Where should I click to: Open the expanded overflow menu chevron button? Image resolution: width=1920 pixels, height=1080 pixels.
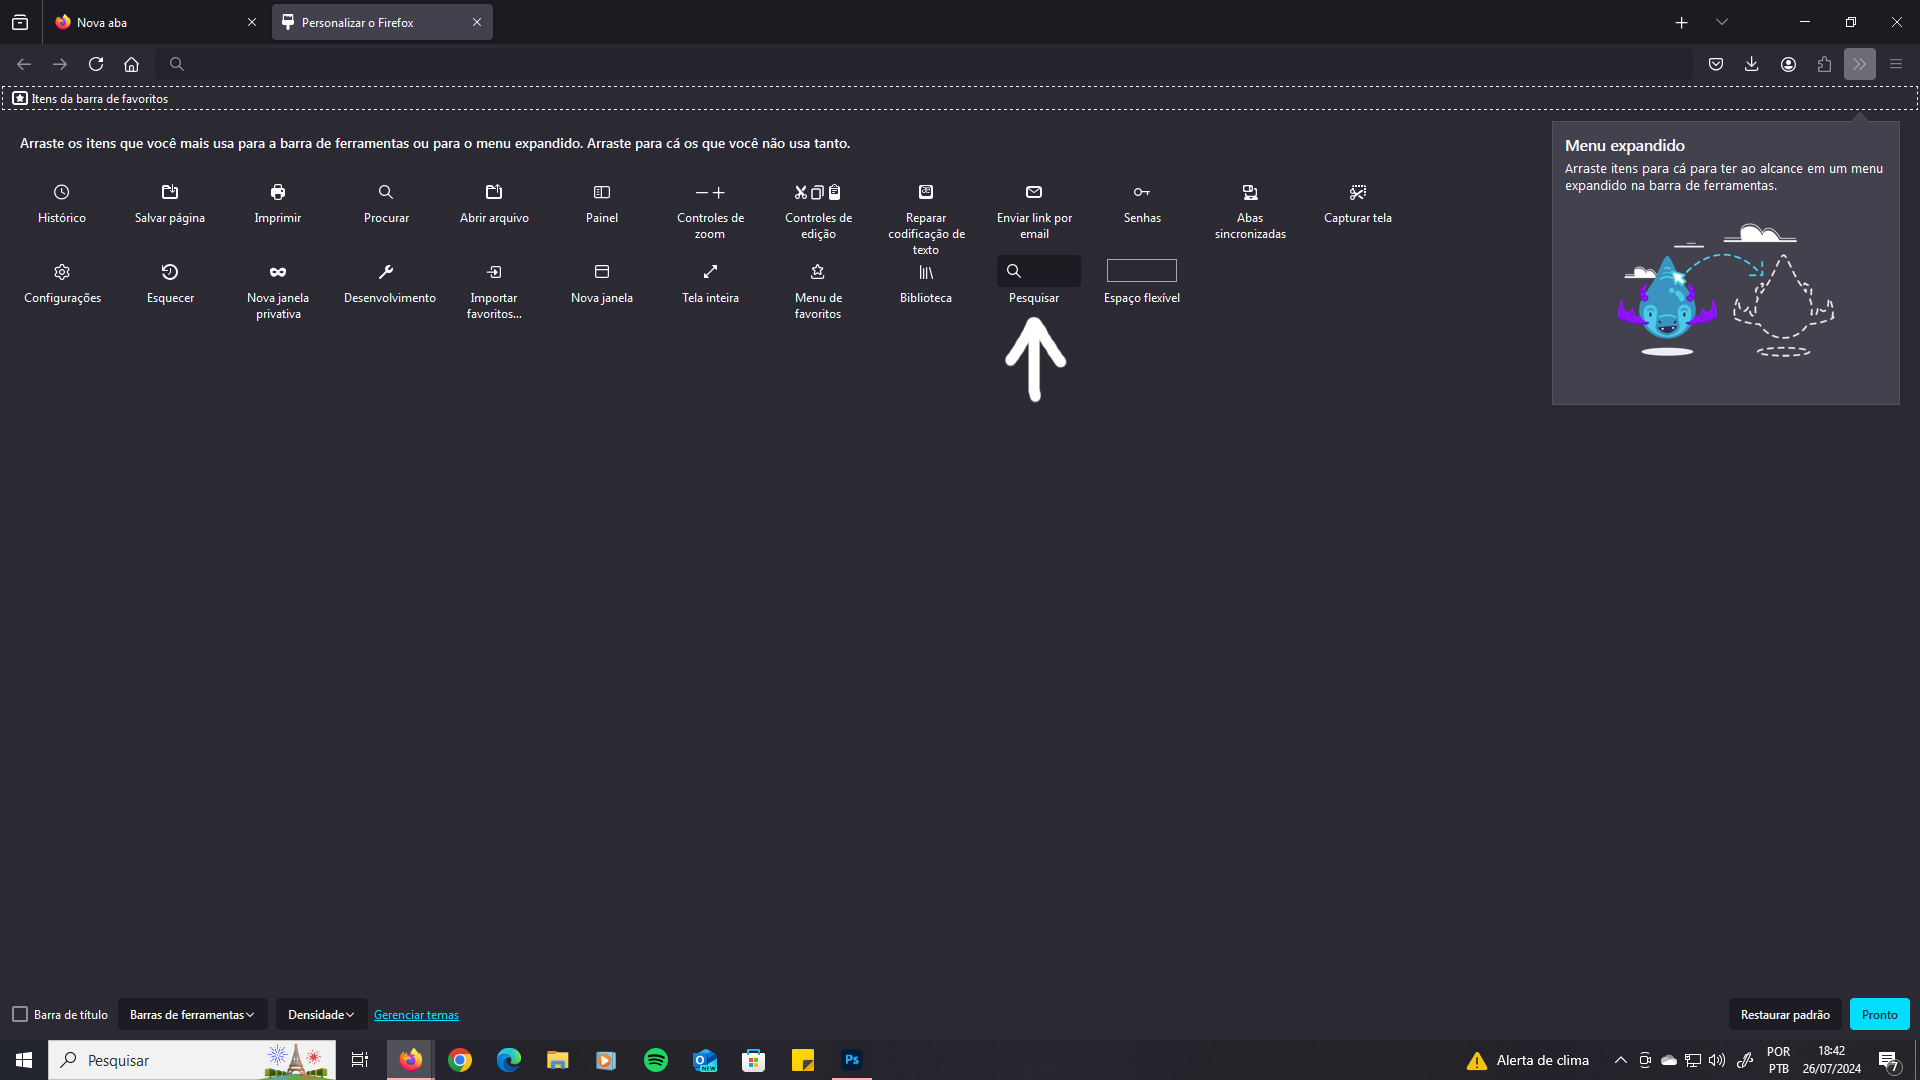(1859, 64)
